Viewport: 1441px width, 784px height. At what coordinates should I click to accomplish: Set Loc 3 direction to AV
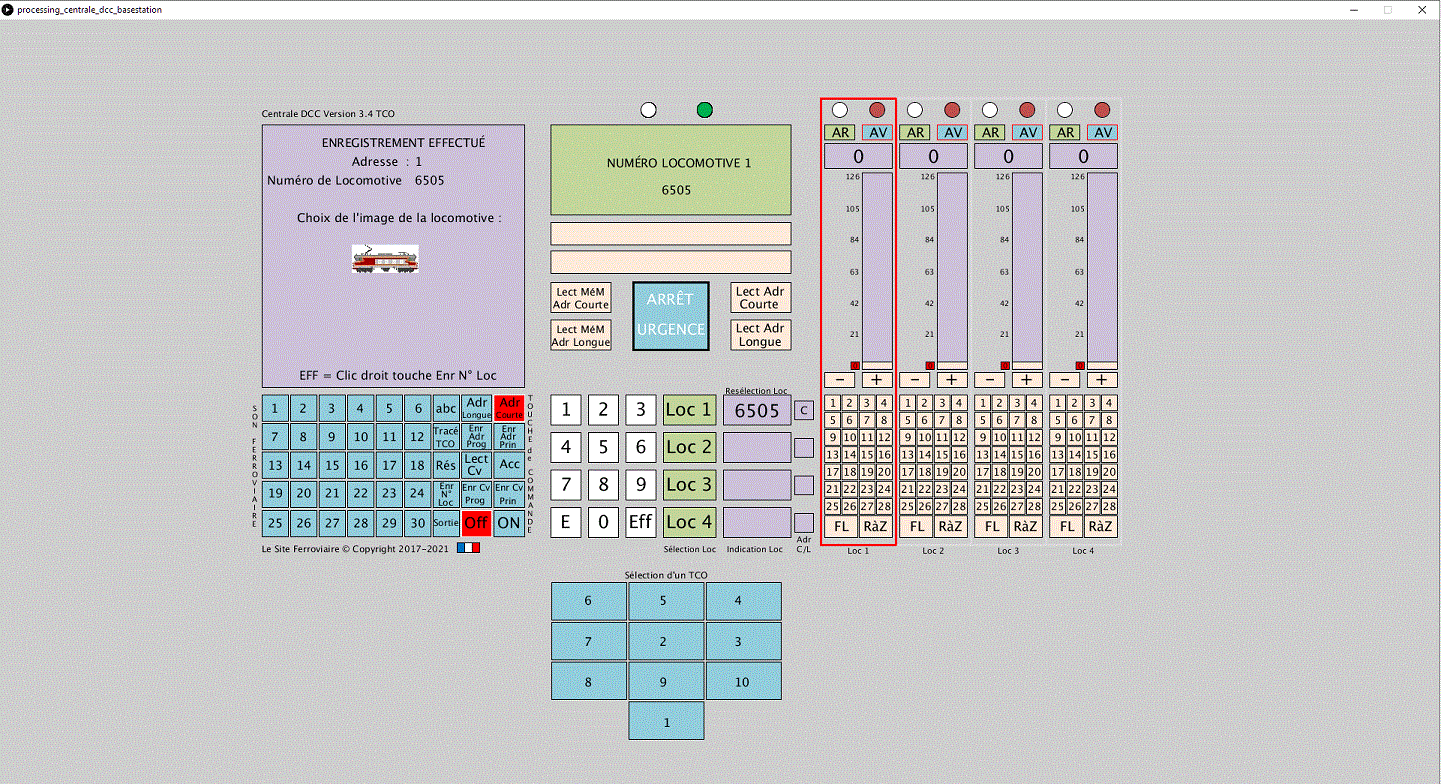(1027, 132)
